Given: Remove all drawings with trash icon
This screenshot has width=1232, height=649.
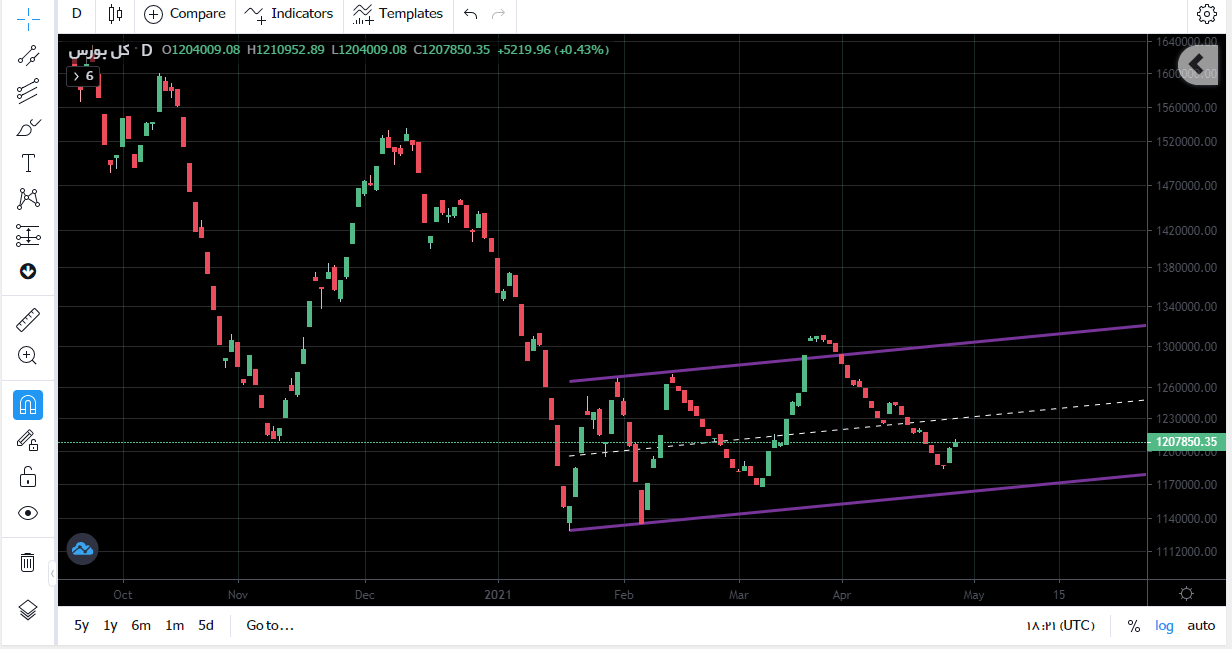Looking at the screenshot, I should (x=28, y=562).
